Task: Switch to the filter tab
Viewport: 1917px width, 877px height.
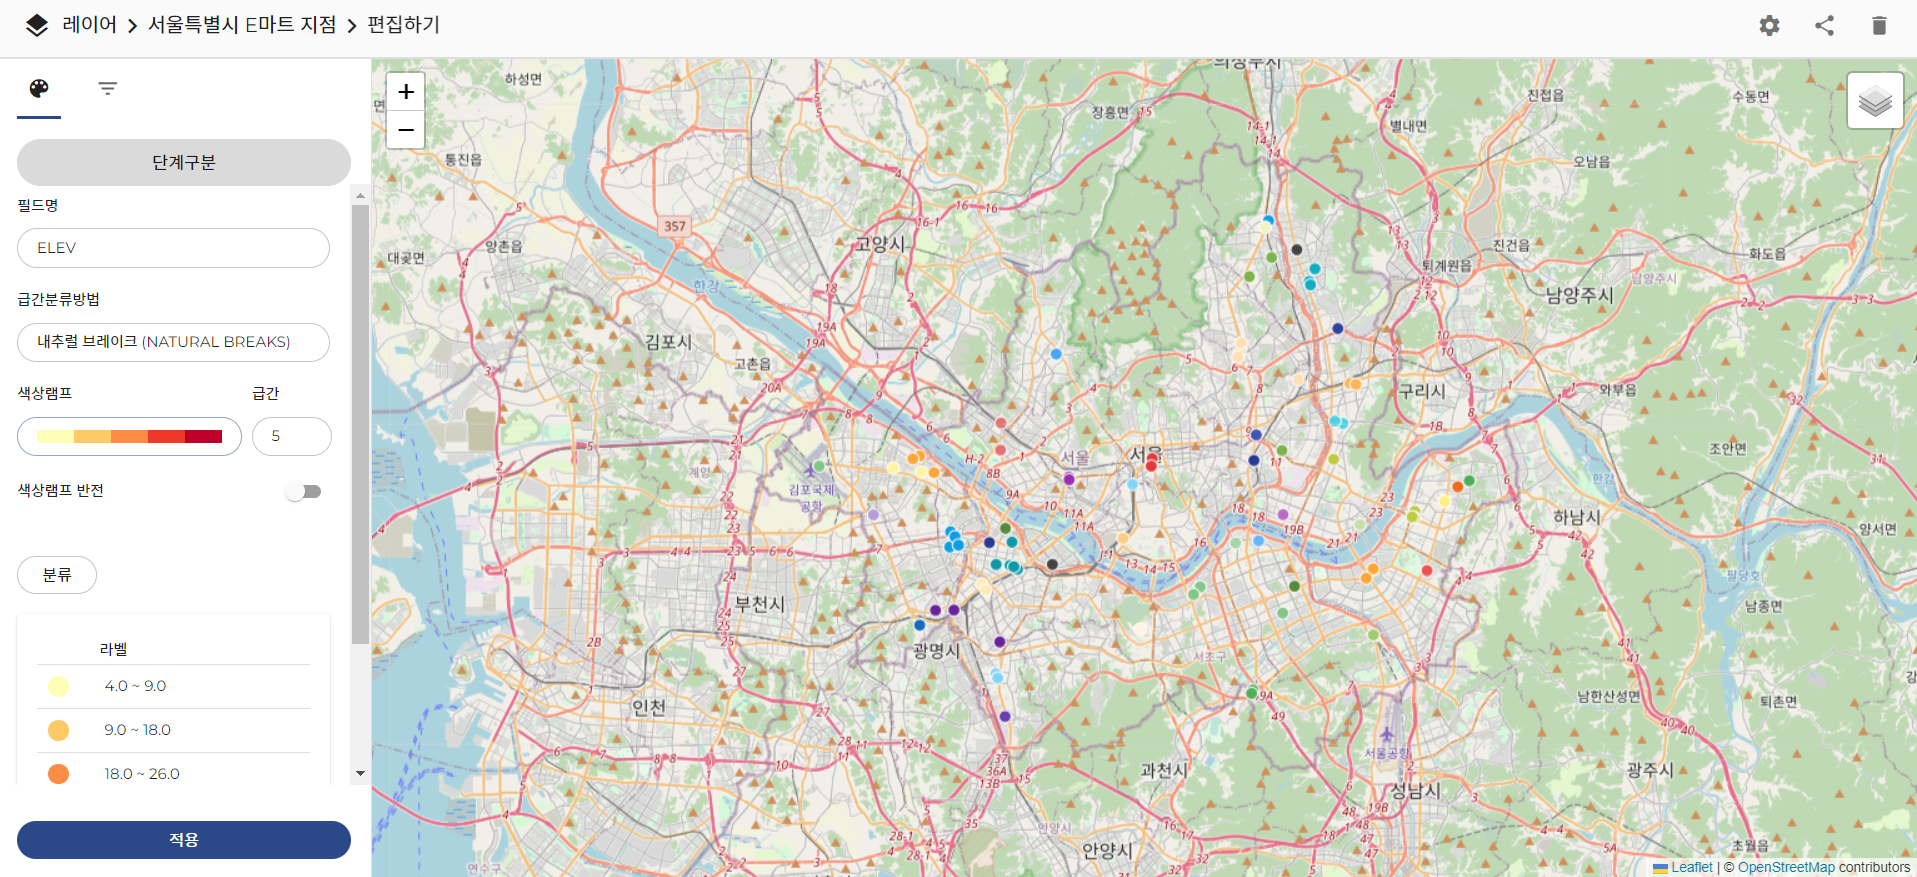Action: click(x=108, y=89)
